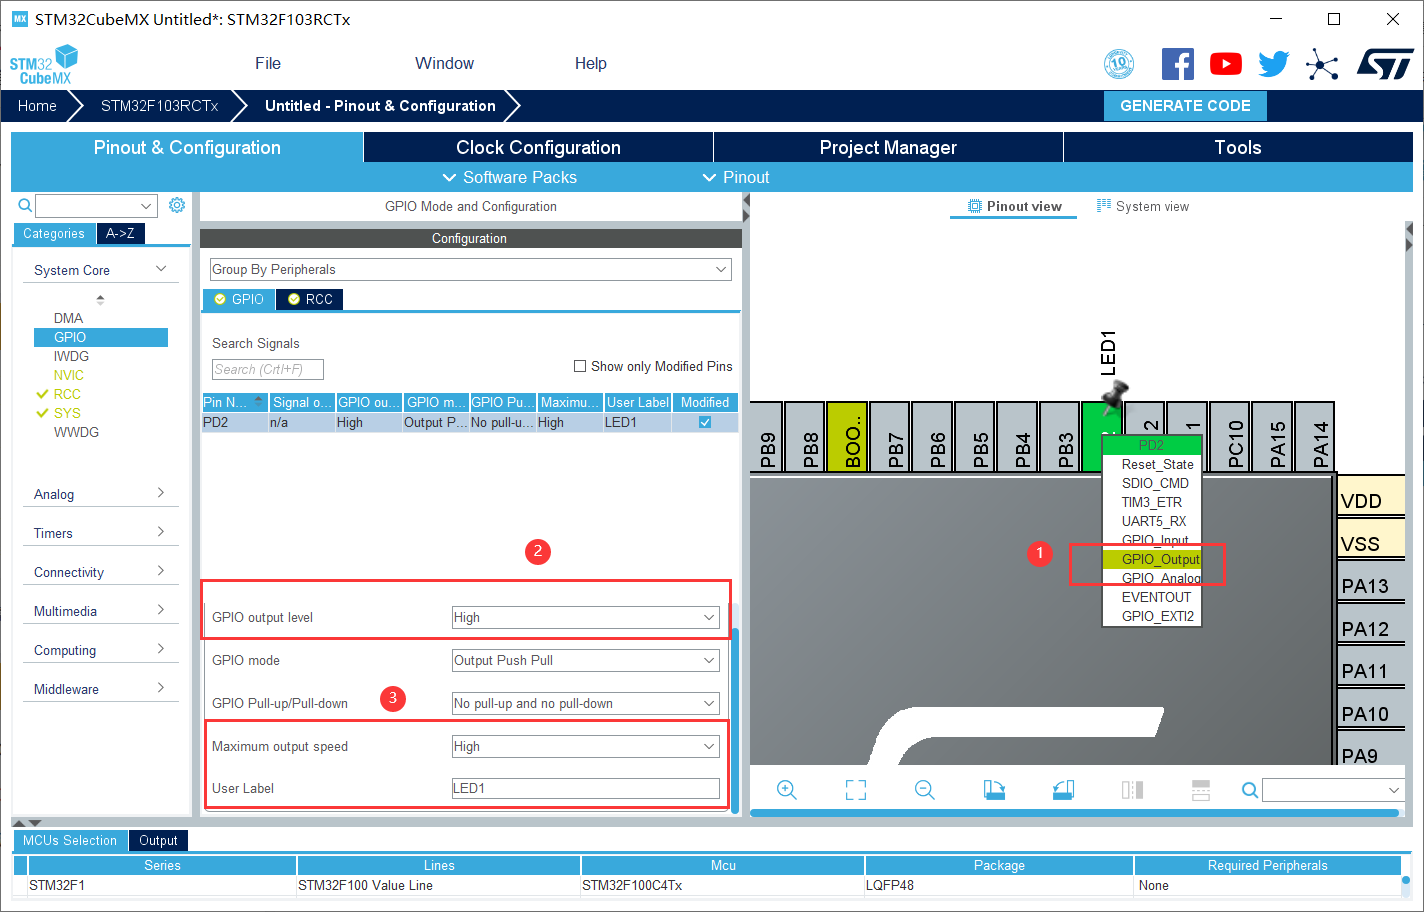Click the STM32F103RCTx breadcrumb
1424x912 pixels.
coord(159,106)
